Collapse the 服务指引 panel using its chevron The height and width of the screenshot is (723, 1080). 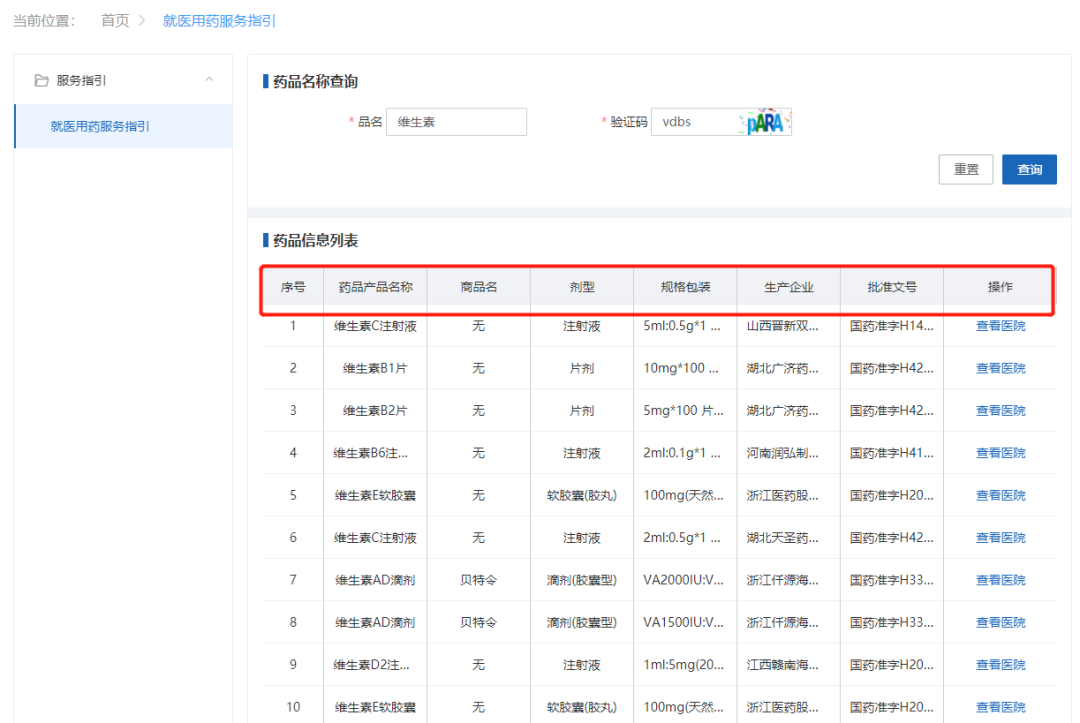coord(209,79)
